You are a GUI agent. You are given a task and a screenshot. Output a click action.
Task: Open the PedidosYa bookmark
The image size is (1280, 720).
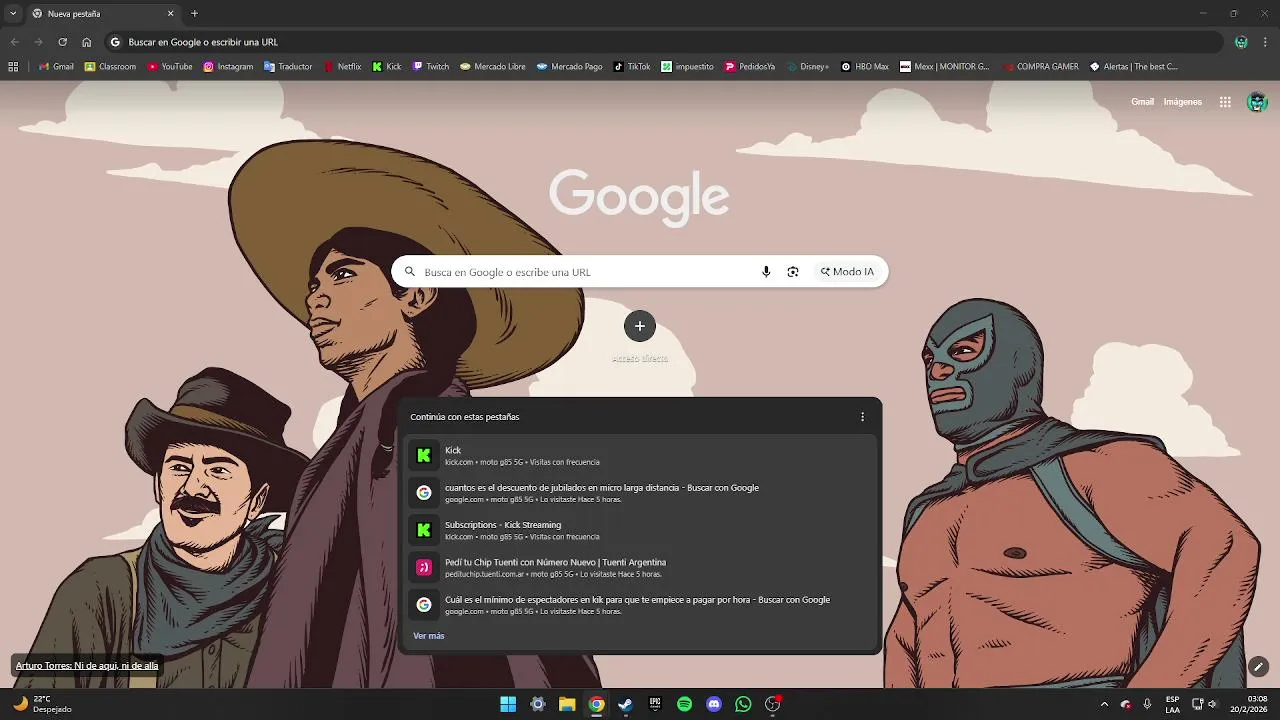tap(750, 67)
